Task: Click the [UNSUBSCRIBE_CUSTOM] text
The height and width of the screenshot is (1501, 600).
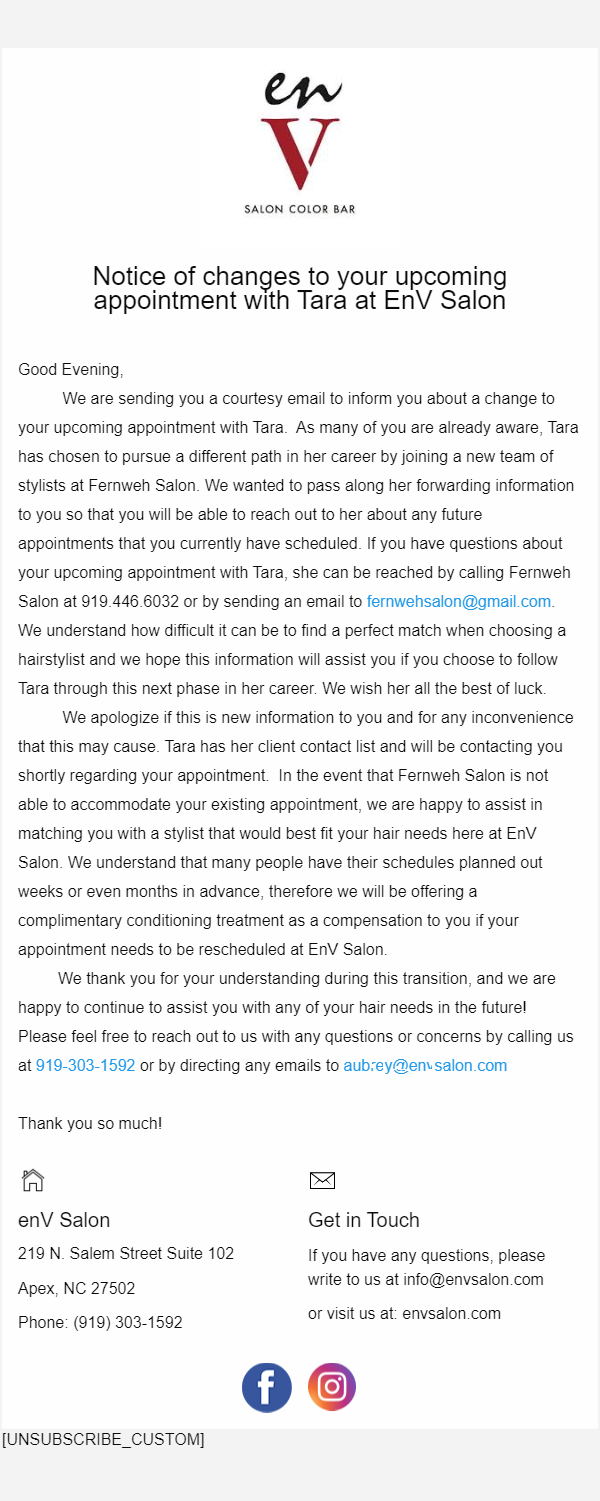Action: click(103, 1440)
